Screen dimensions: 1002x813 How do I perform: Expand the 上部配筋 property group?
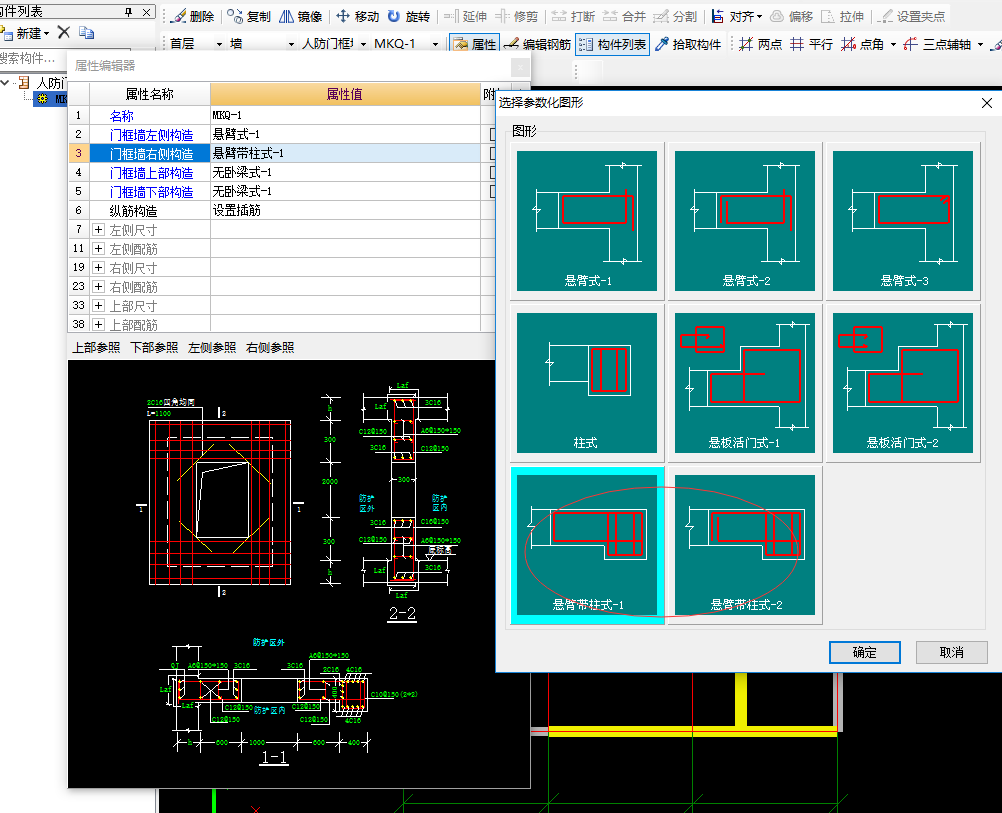98,325
